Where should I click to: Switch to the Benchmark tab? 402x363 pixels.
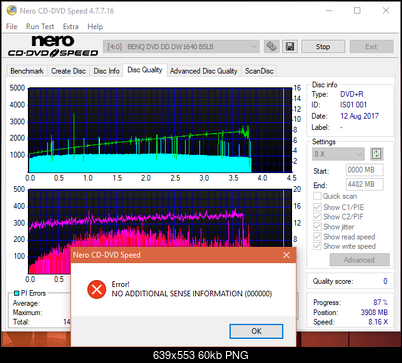point(27,71)
